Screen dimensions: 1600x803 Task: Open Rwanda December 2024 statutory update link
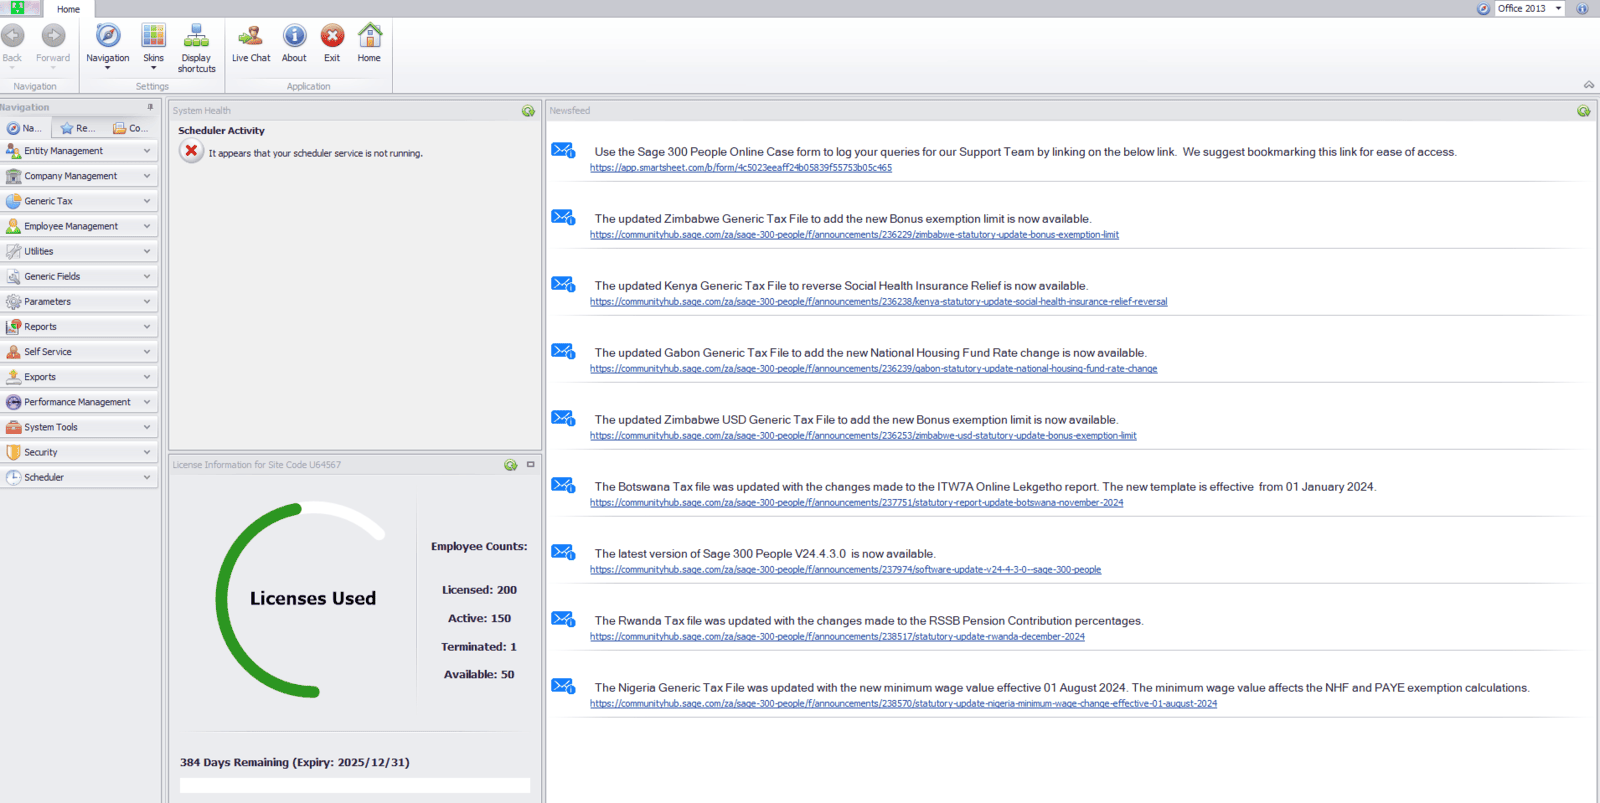click(x=837, y=637)
